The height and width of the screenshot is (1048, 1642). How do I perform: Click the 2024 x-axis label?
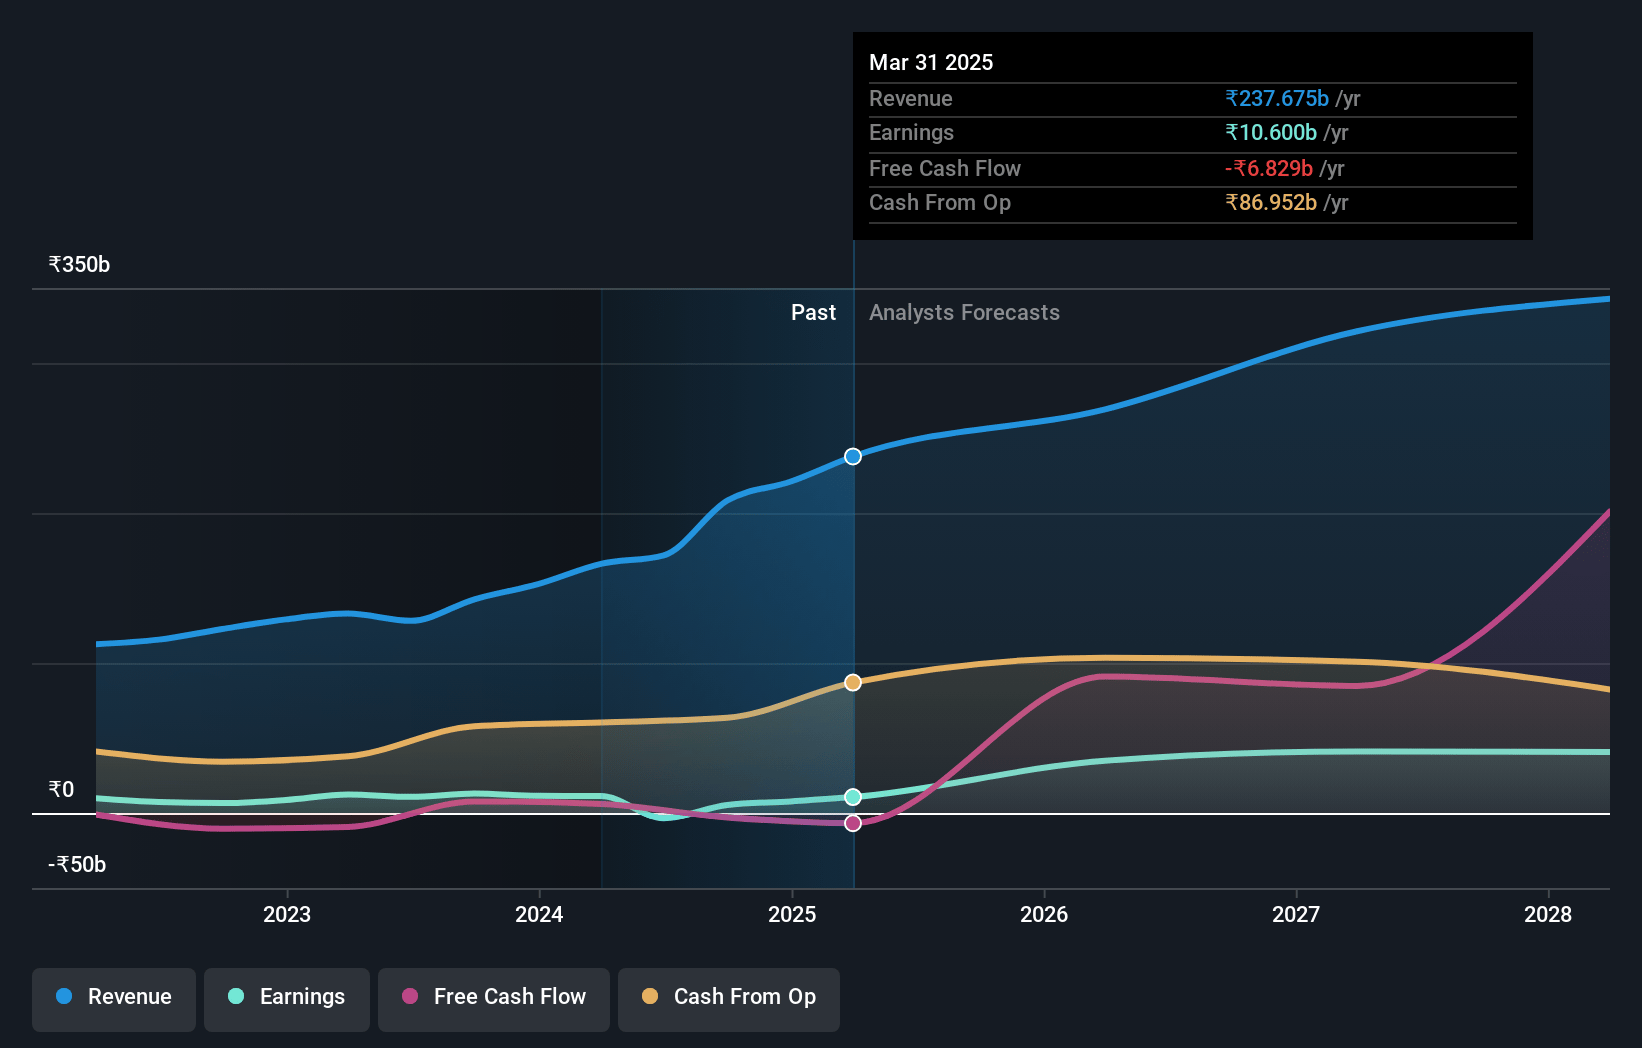[x=539, y=914]
